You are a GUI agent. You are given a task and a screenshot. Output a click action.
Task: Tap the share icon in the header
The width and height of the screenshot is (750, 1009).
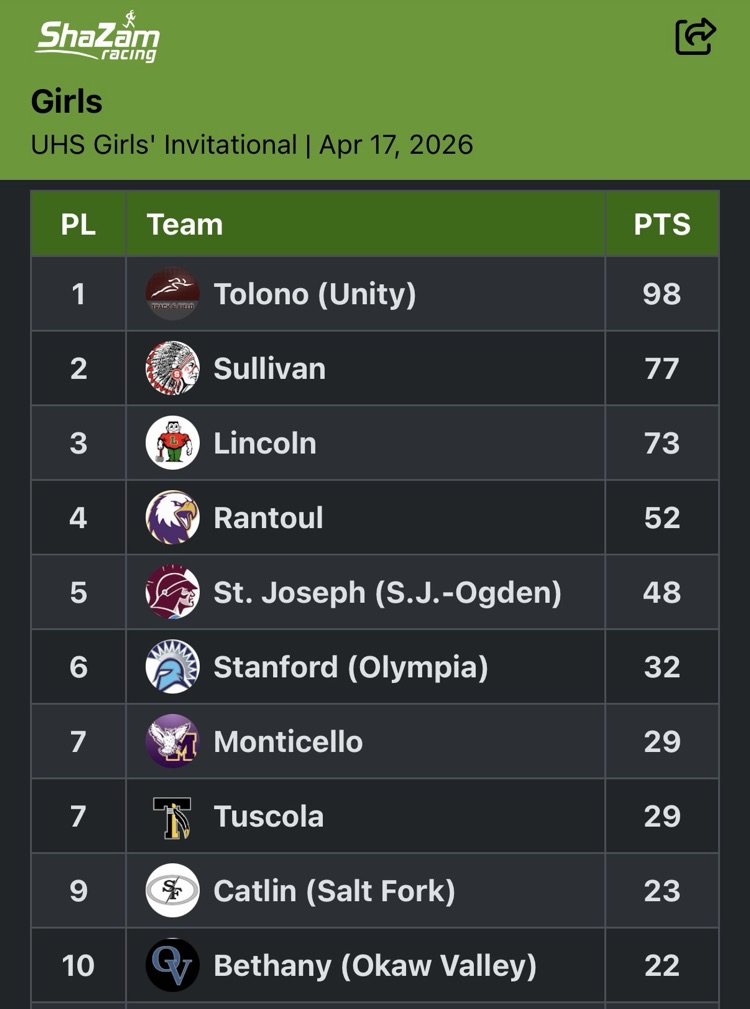(695, 37)
